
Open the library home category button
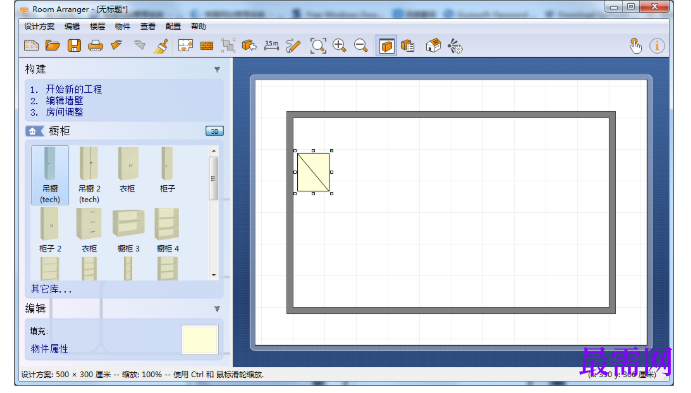tap(34, 131)
